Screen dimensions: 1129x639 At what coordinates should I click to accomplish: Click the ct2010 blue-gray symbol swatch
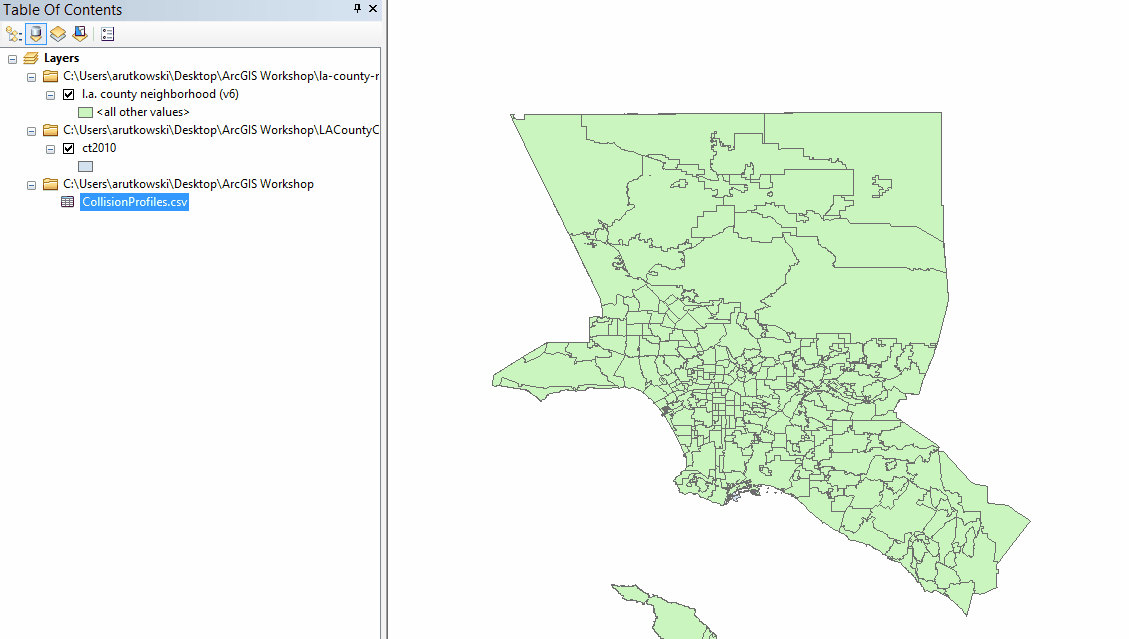86,166
